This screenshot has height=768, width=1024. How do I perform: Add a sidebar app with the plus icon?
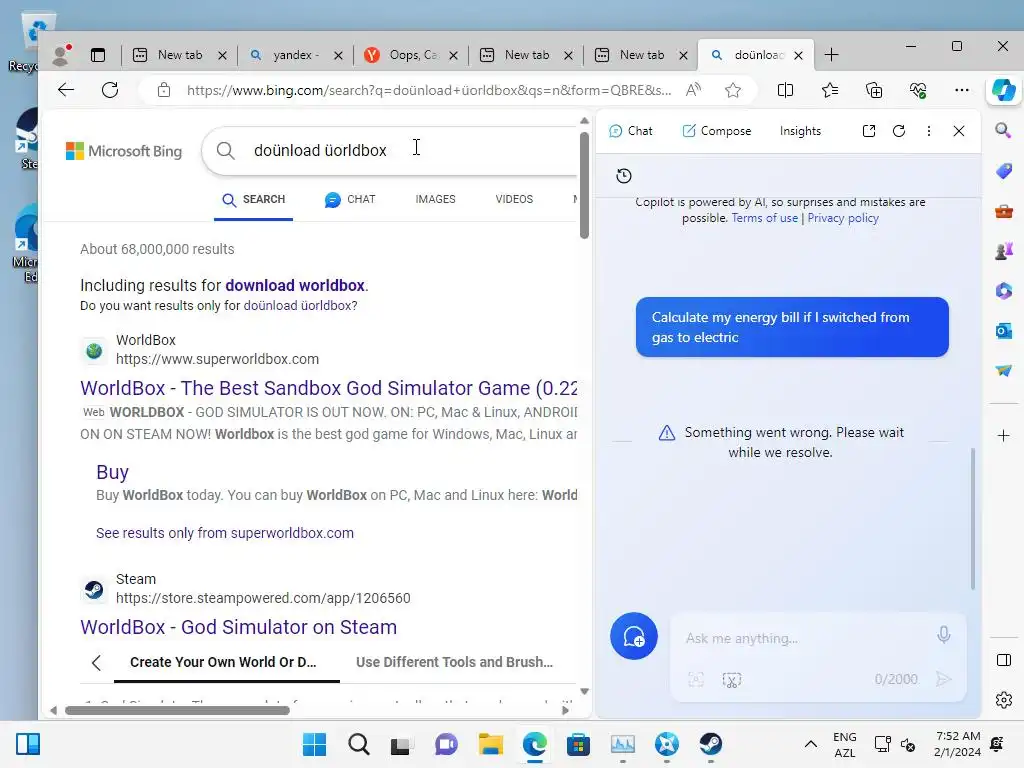point(1004,436)
